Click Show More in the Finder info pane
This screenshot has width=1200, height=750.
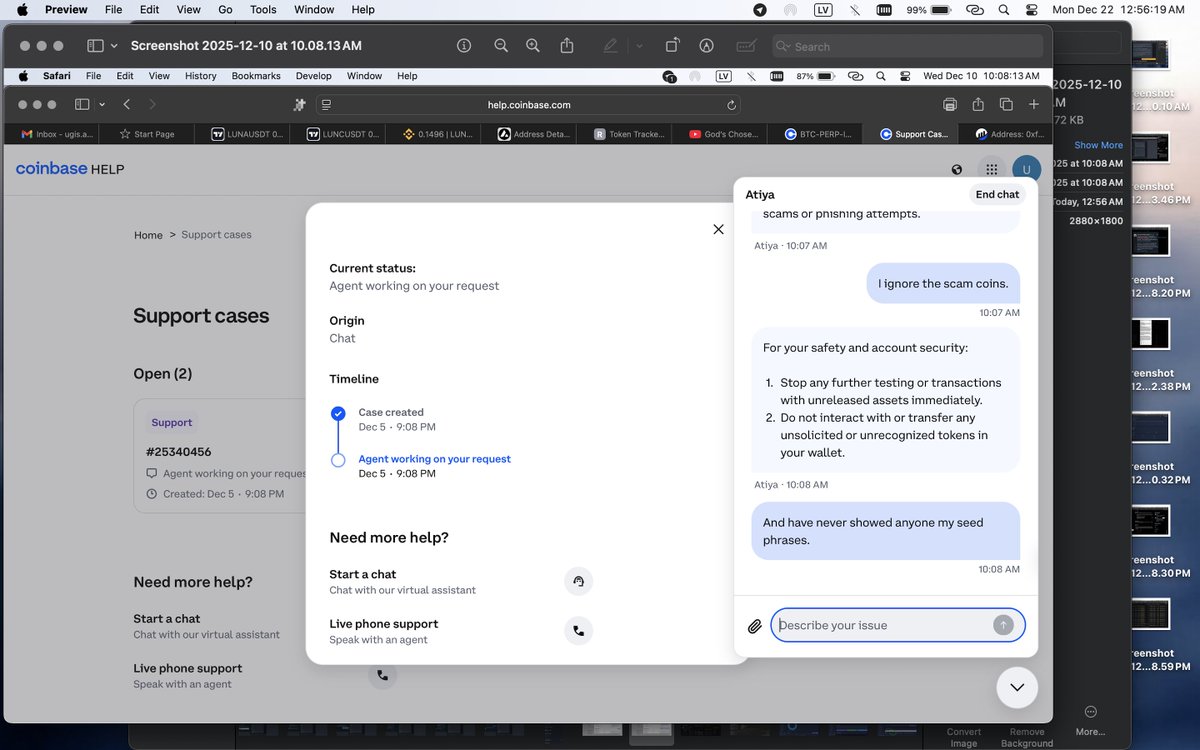coord(1098,145)
